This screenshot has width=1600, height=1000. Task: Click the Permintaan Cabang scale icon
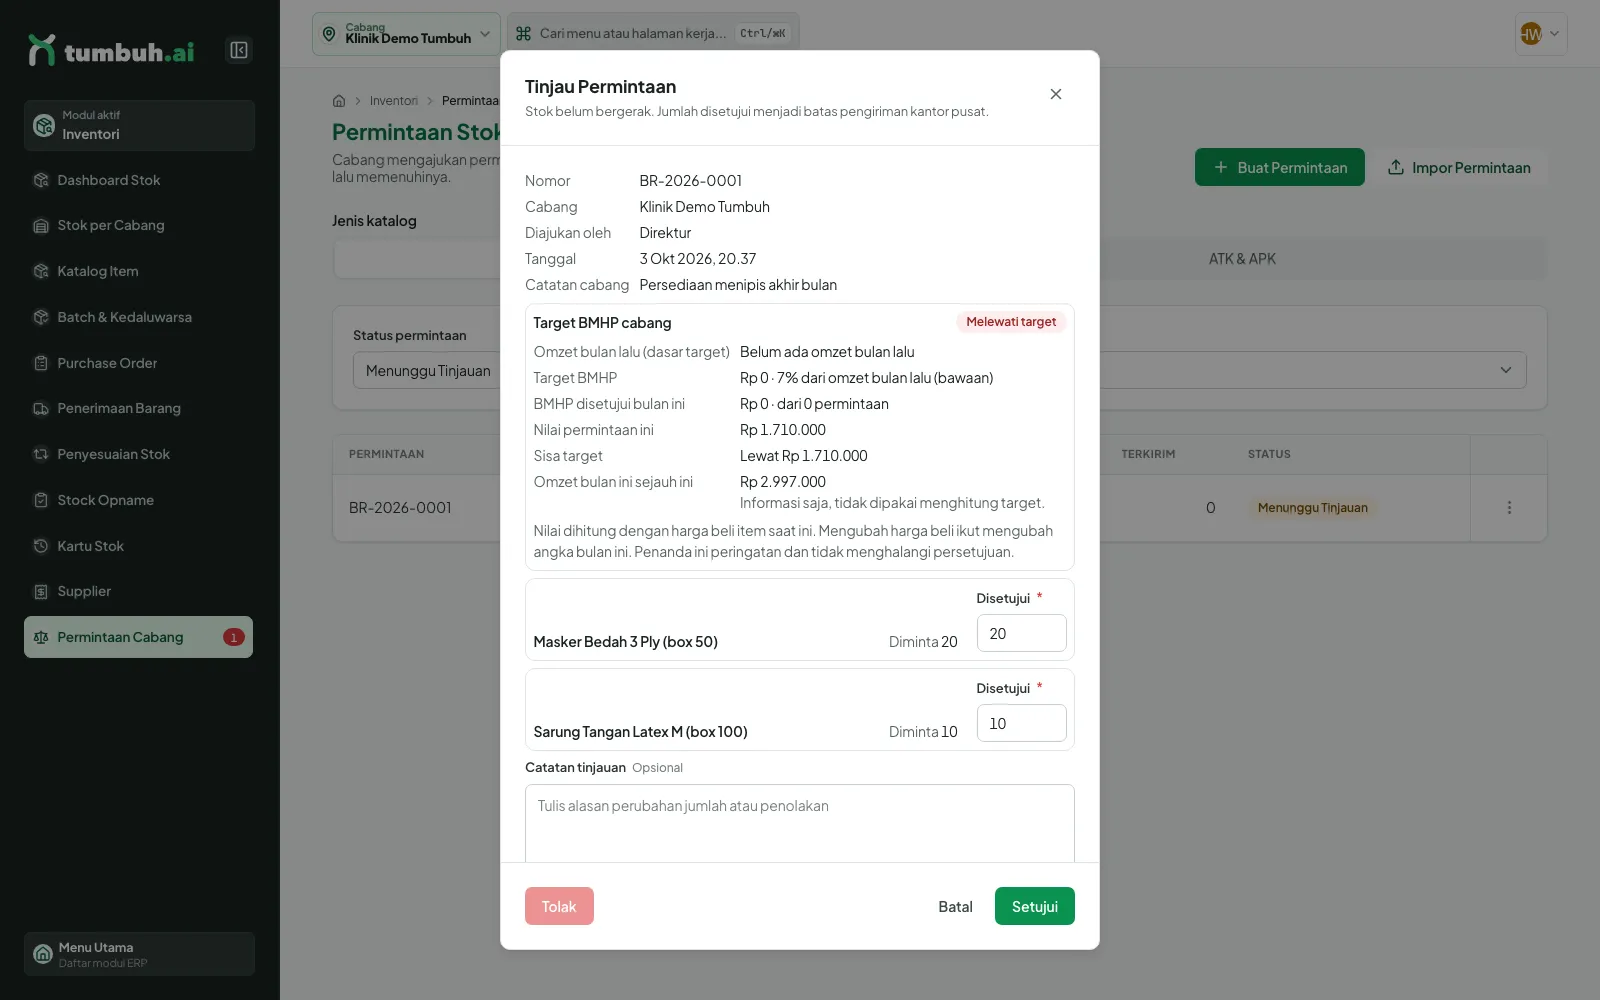click(x=41, y=637)
